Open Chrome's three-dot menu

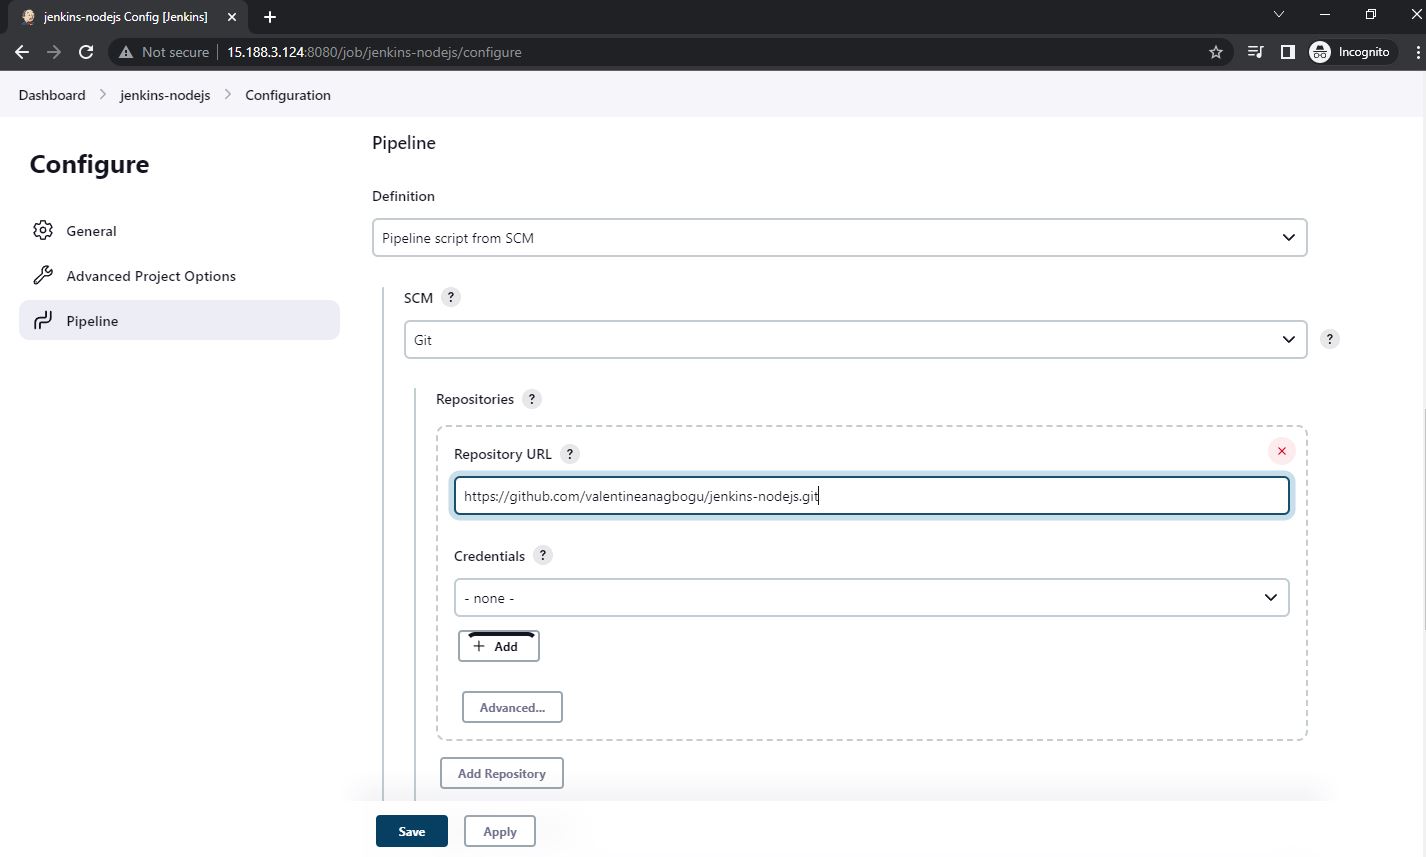tap(1419, 51)
